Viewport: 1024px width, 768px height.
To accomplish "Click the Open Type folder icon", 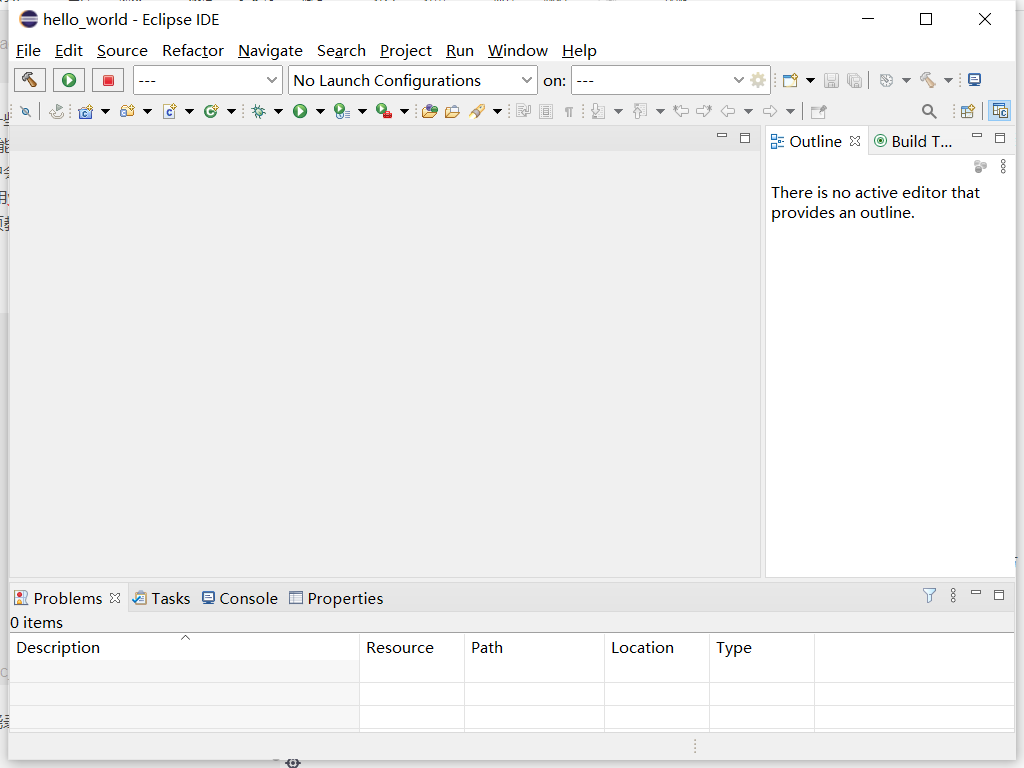I will pos(452,112).
